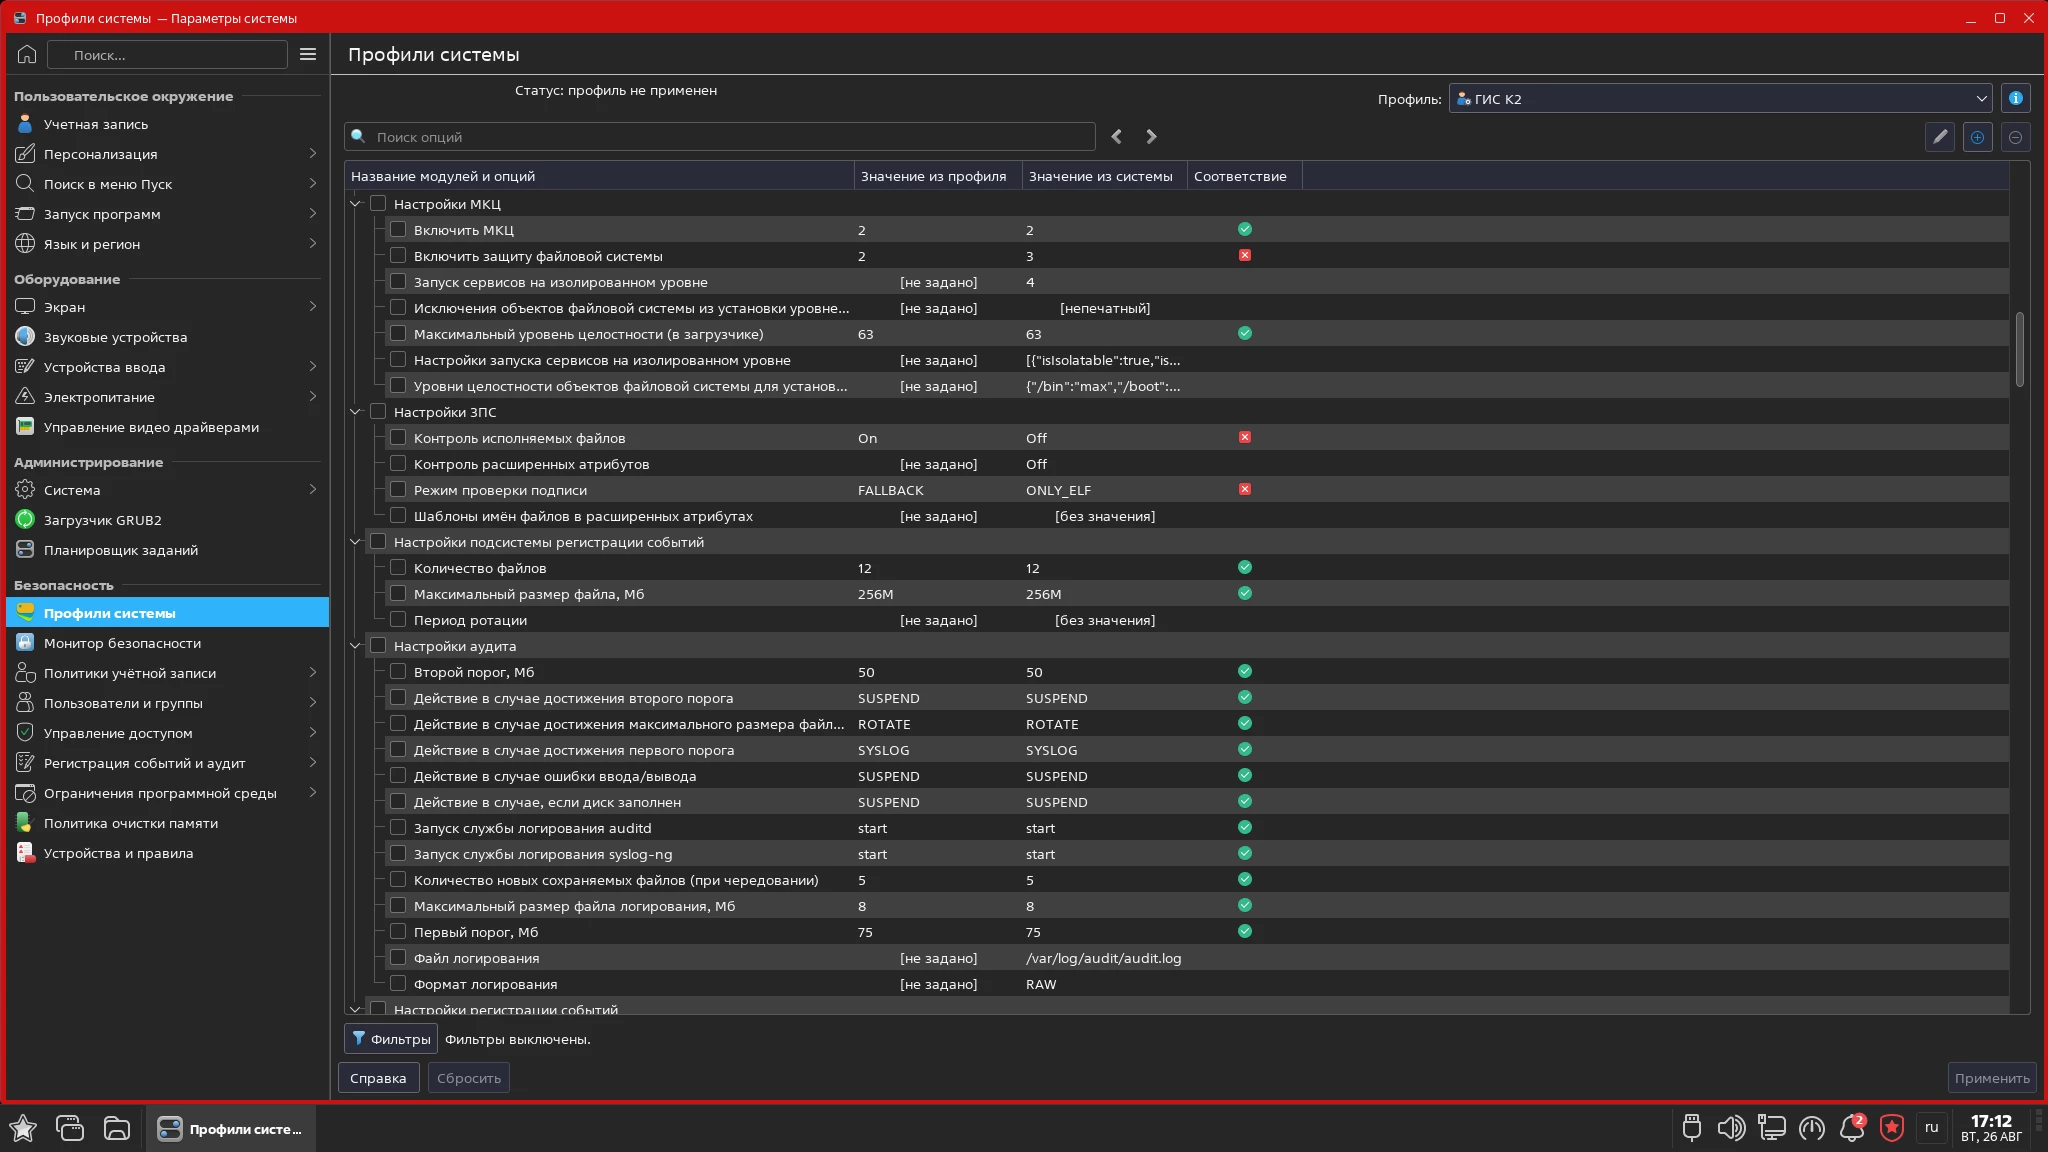
Task: Click the pencil edit profile icon
Action: click(x=1939, y=137)
